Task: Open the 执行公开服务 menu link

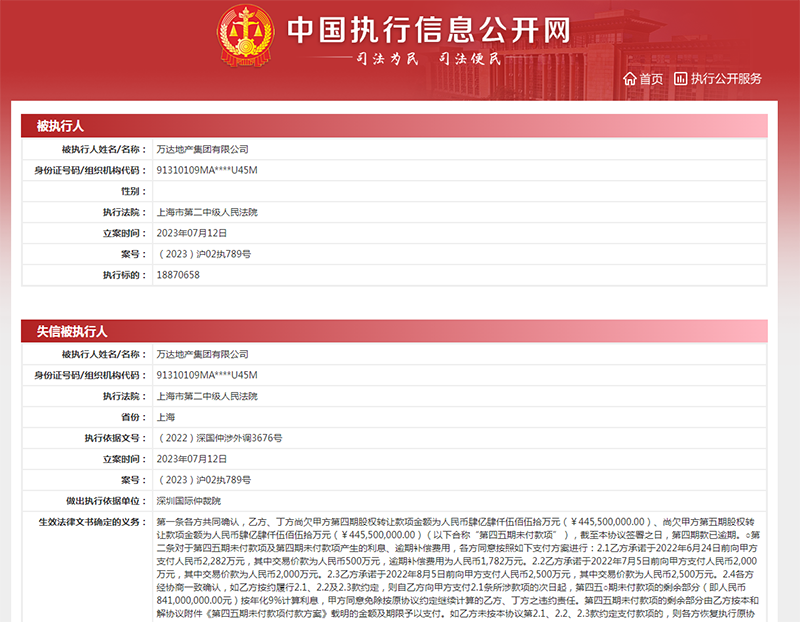Action: pos(726,79)
